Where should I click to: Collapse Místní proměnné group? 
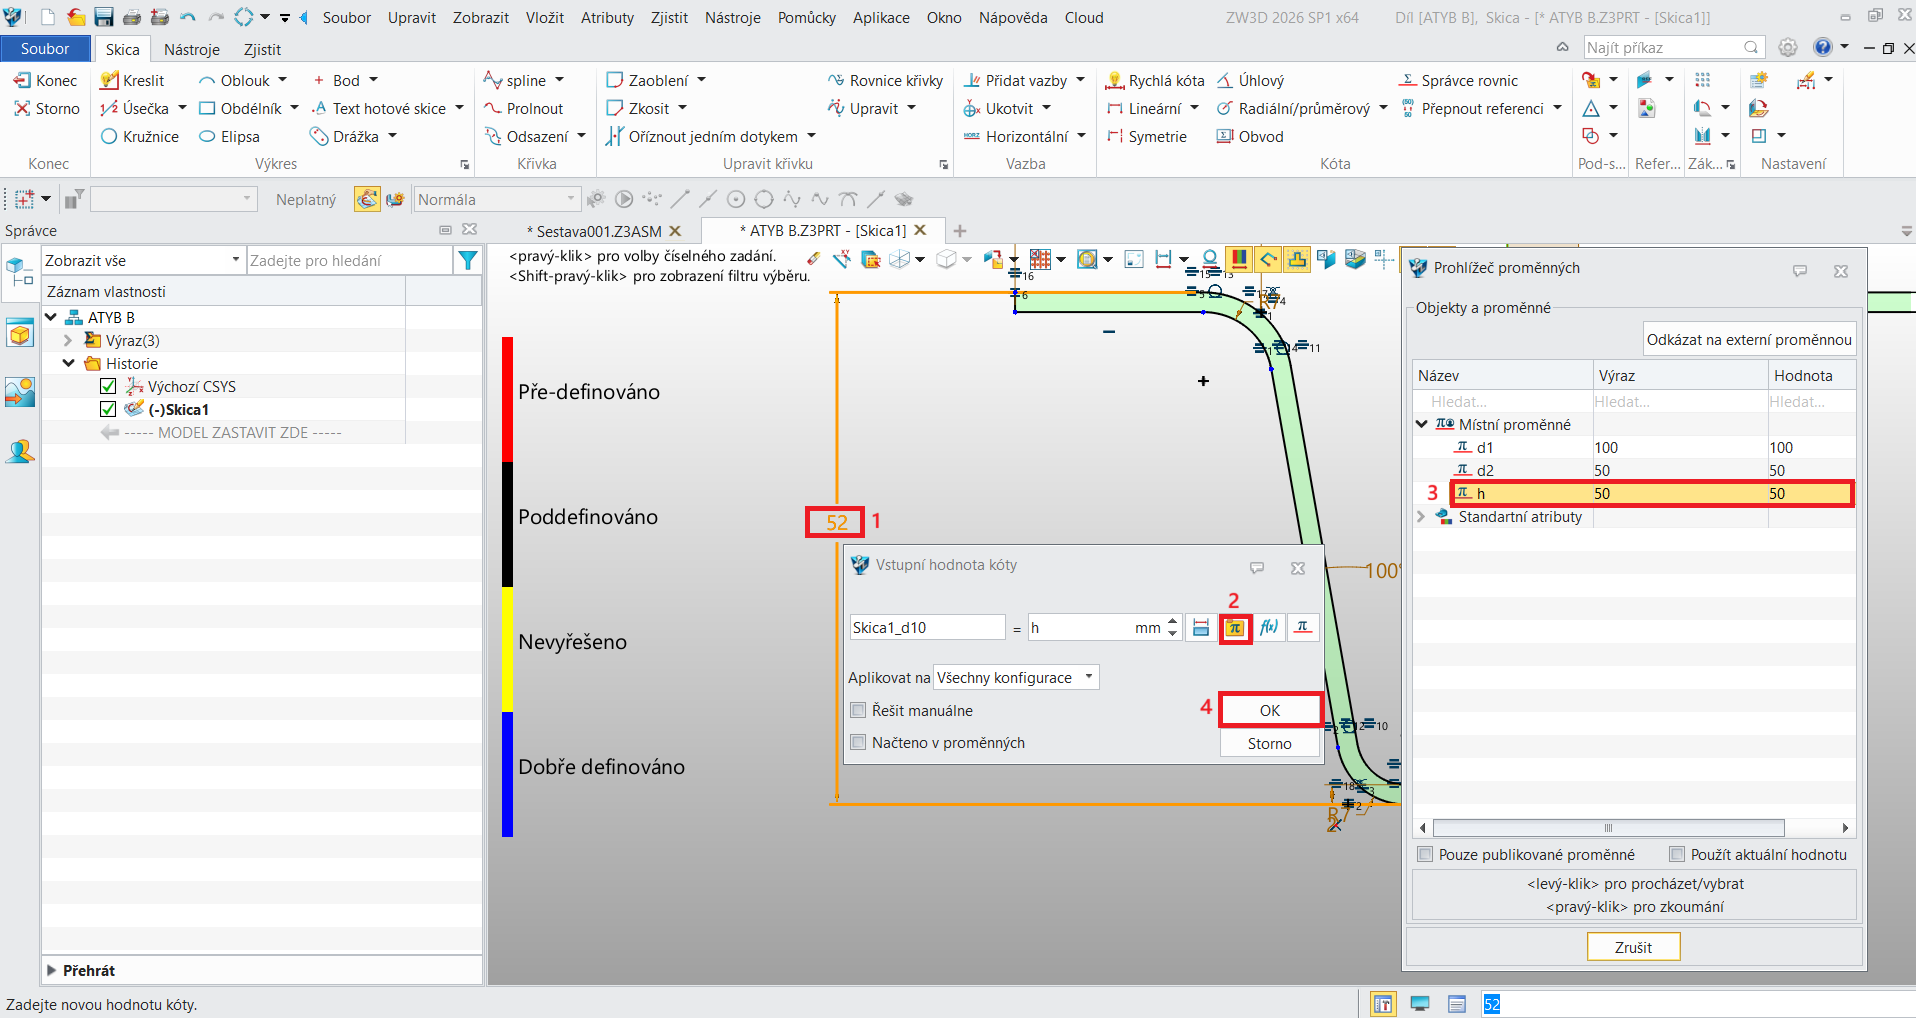pyautogui.click(x=1422, y=424)
